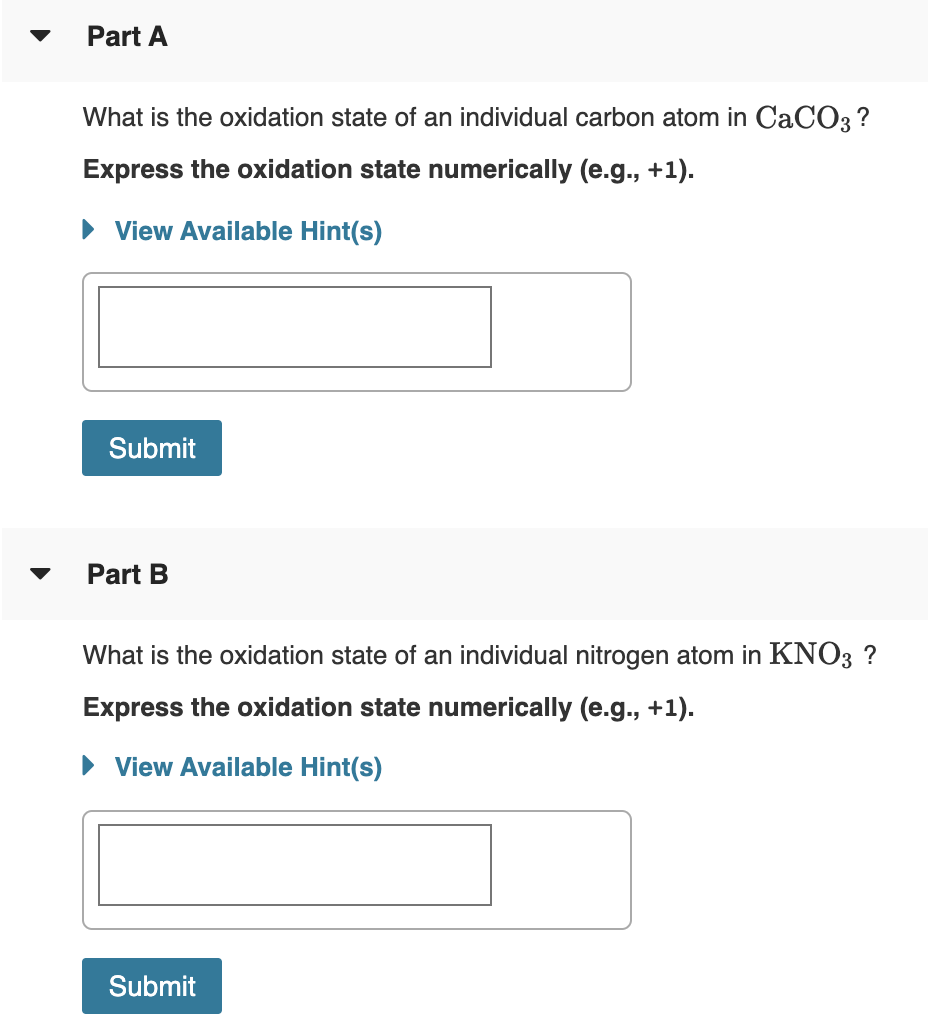Open View Available Hint(s) for Part A
Image resolution: width=928 pixels, height=1032 pixels.
247,231
